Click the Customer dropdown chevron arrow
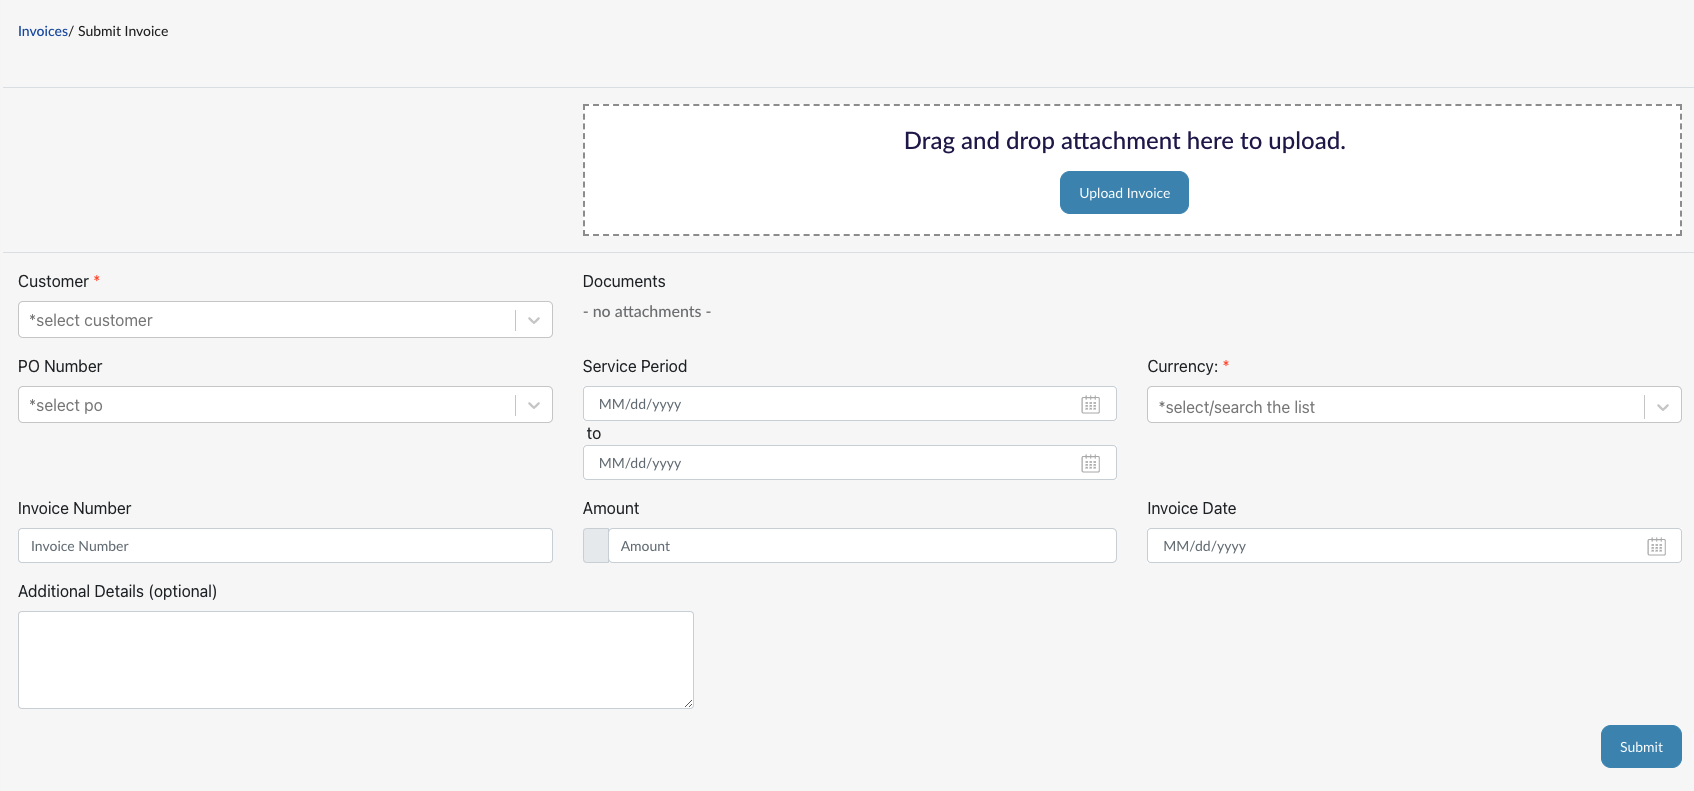The width and height of the screenshot is (1694, 791). click(534, 320)
